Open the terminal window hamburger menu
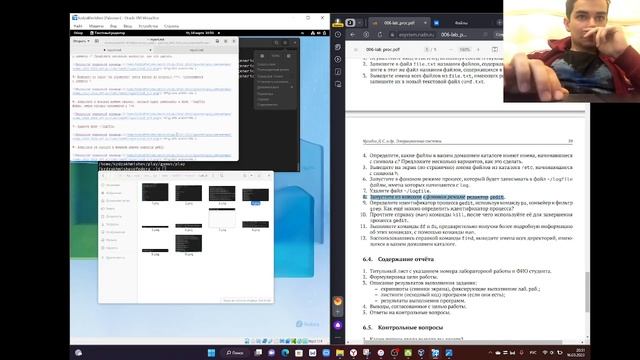The width and height of the screenshot is (640, 360). click(x=285, y=42)
